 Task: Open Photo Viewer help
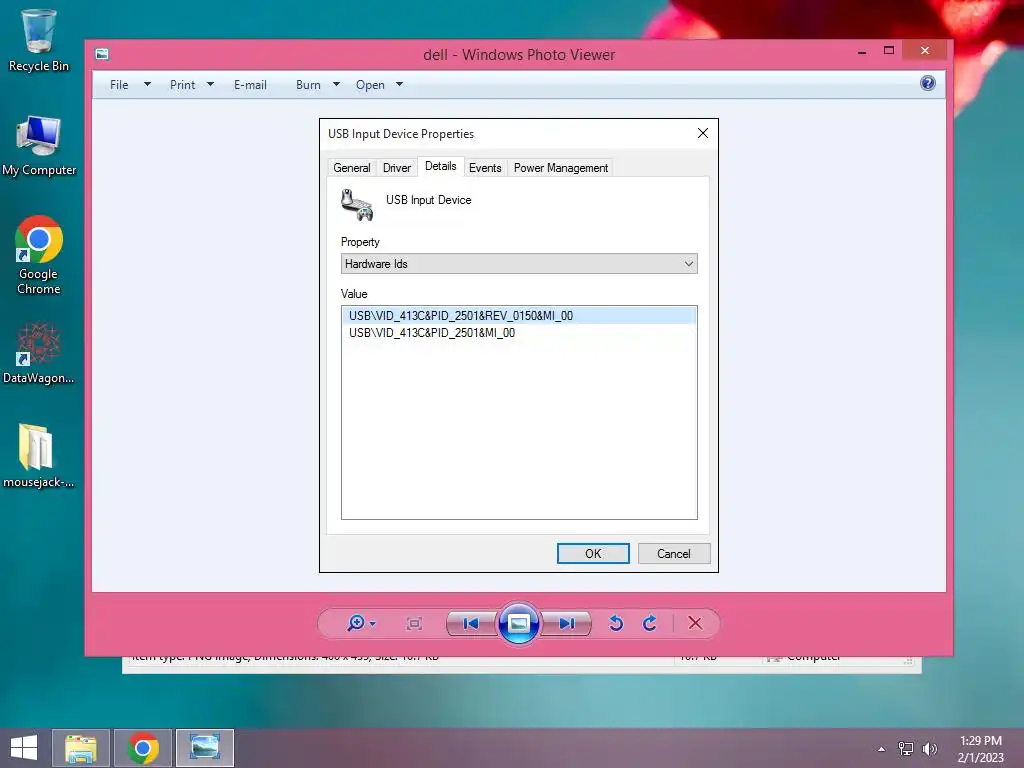click(927, 83)
